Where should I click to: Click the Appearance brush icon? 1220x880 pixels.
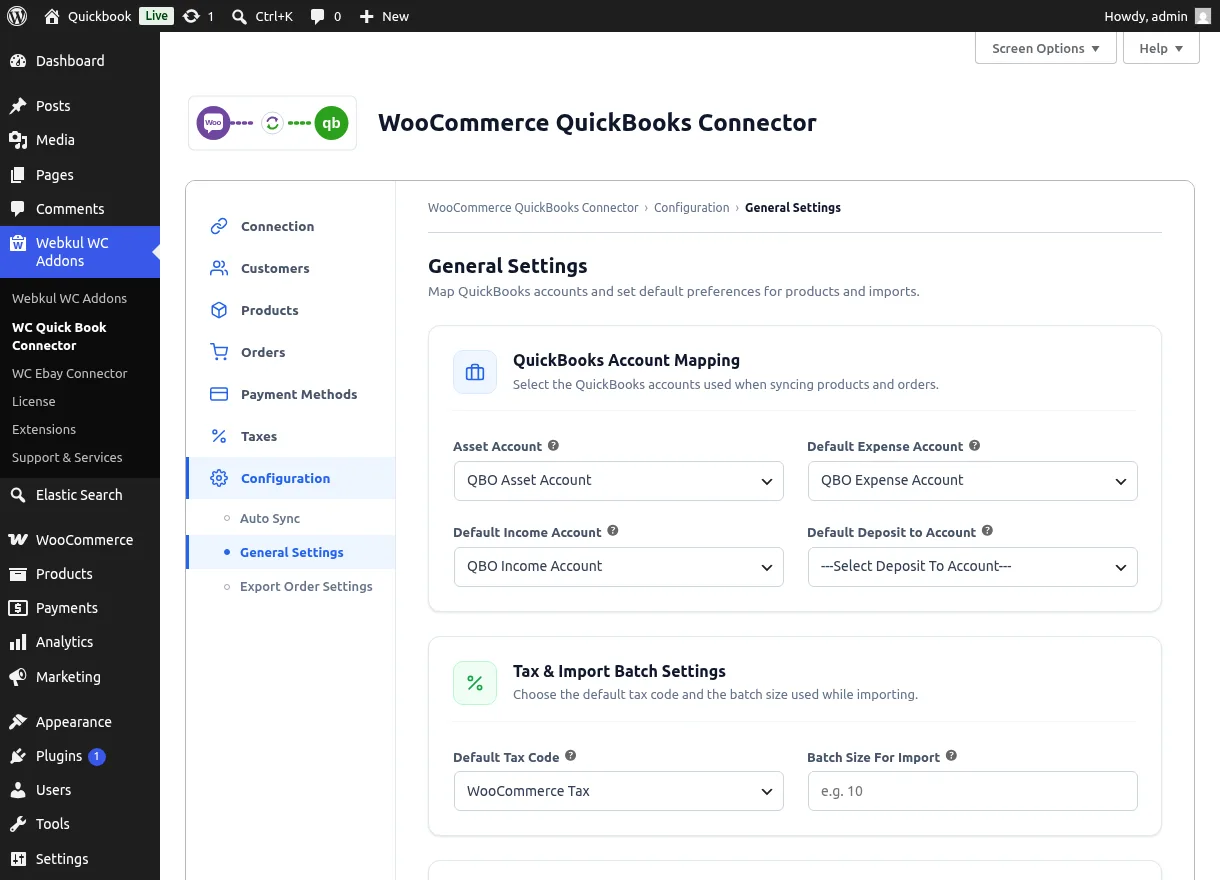pyautogui.click(x=18, y=722)
